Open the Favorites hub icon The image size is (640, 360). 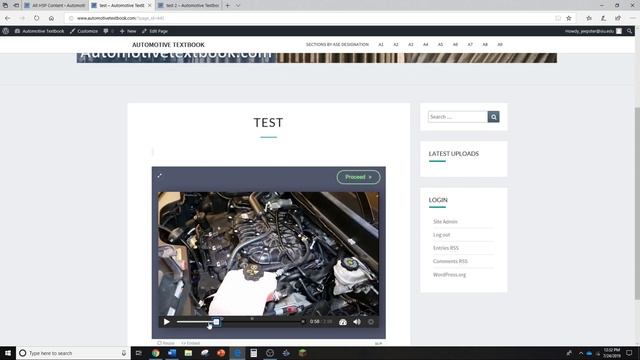(x=589, y=18)
